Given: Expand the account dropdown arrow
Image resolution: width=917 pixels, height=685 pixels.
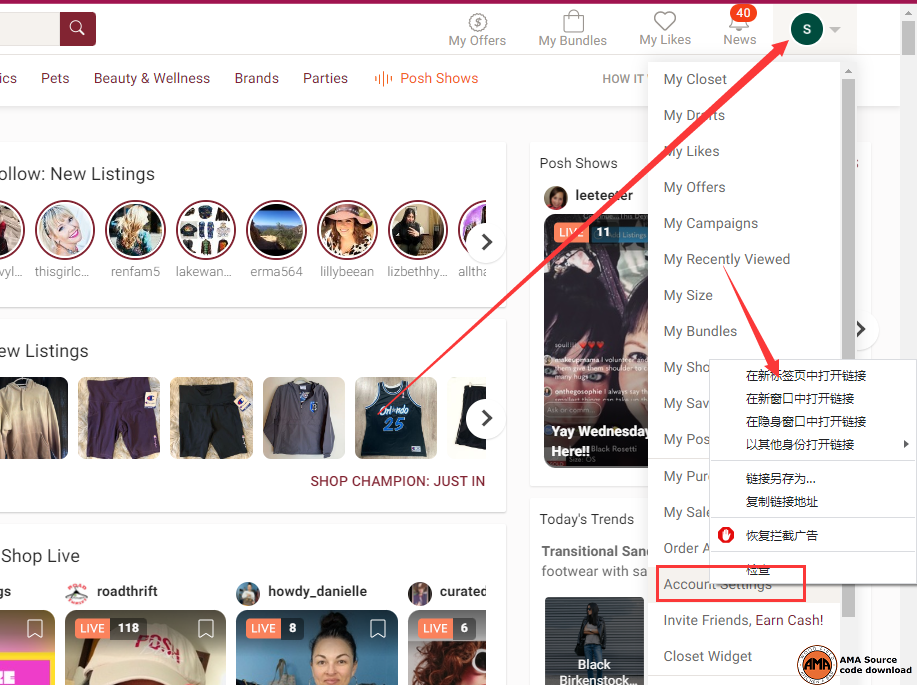Looking at the screenshot, I should (x=835, y=30).
